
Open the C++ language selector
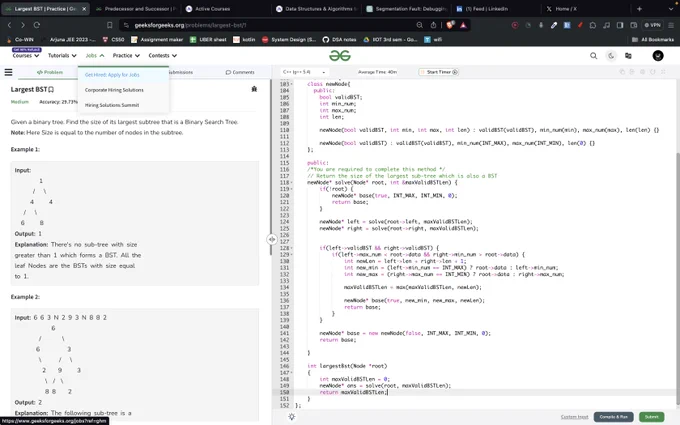click(304, 72)
